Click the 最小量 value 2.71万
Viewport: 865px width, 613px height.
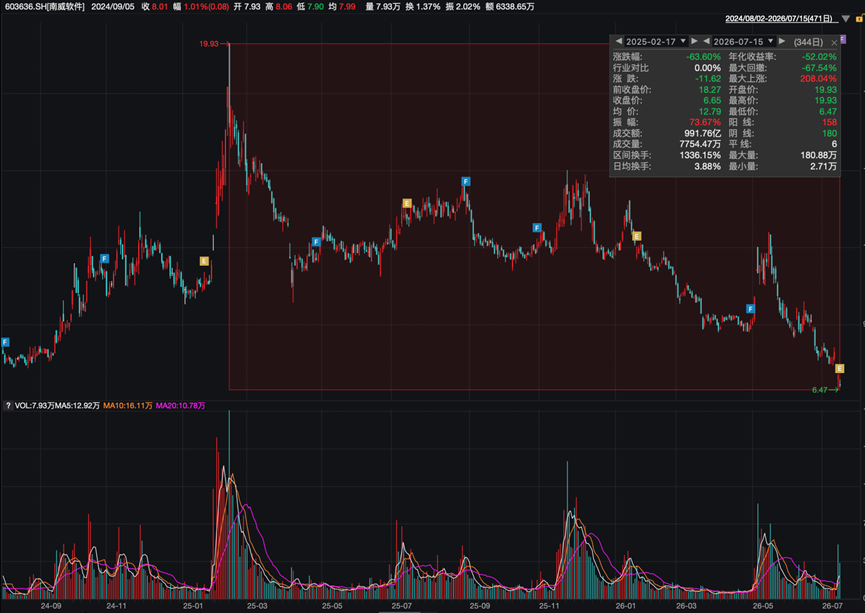[x=823, y=166]
